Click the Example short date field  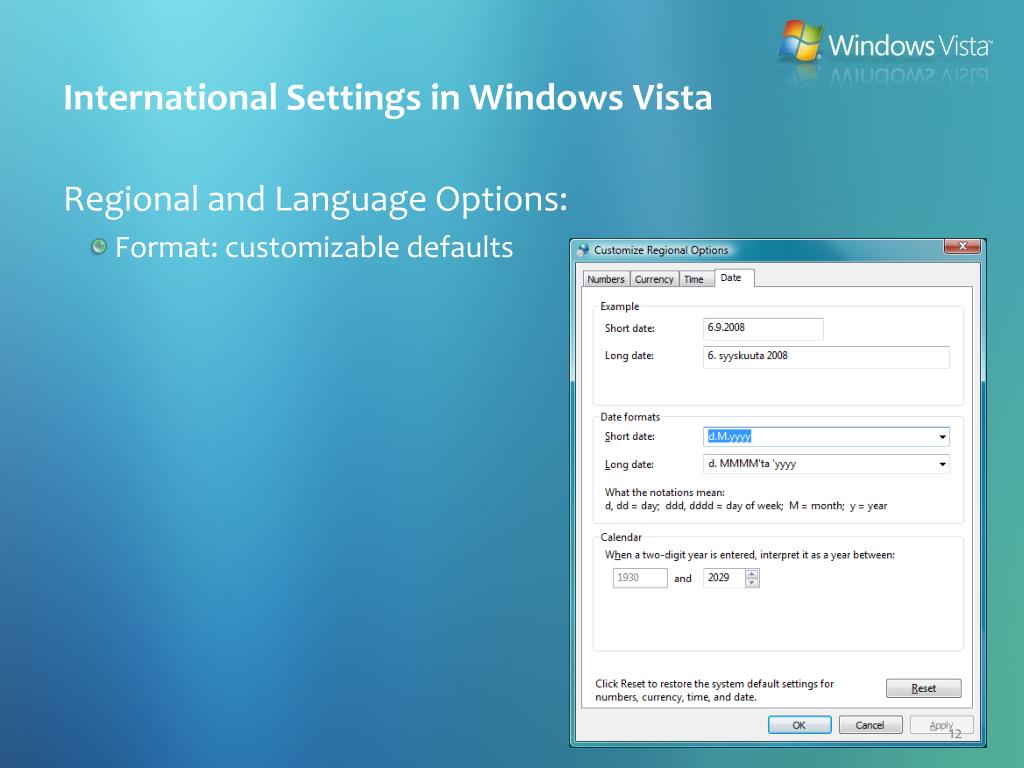tap(763, 328)
